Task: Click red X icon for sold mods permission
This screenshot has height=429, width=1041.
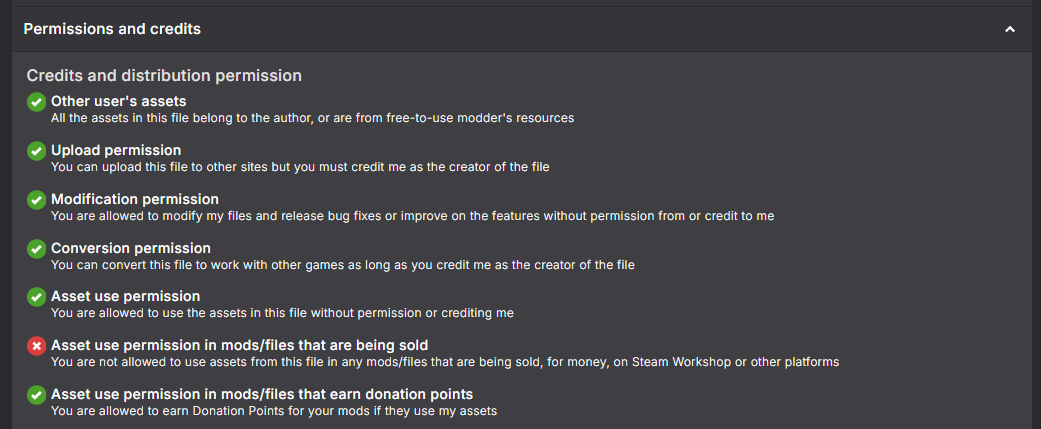Action: (36, 346)
